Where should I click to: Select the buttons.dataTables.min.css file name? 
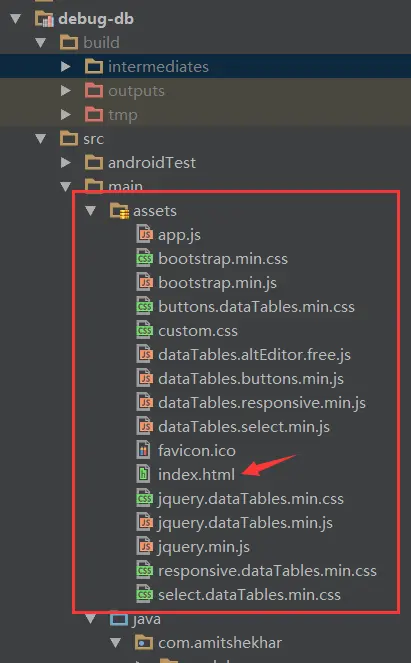(x=256, y=307)
